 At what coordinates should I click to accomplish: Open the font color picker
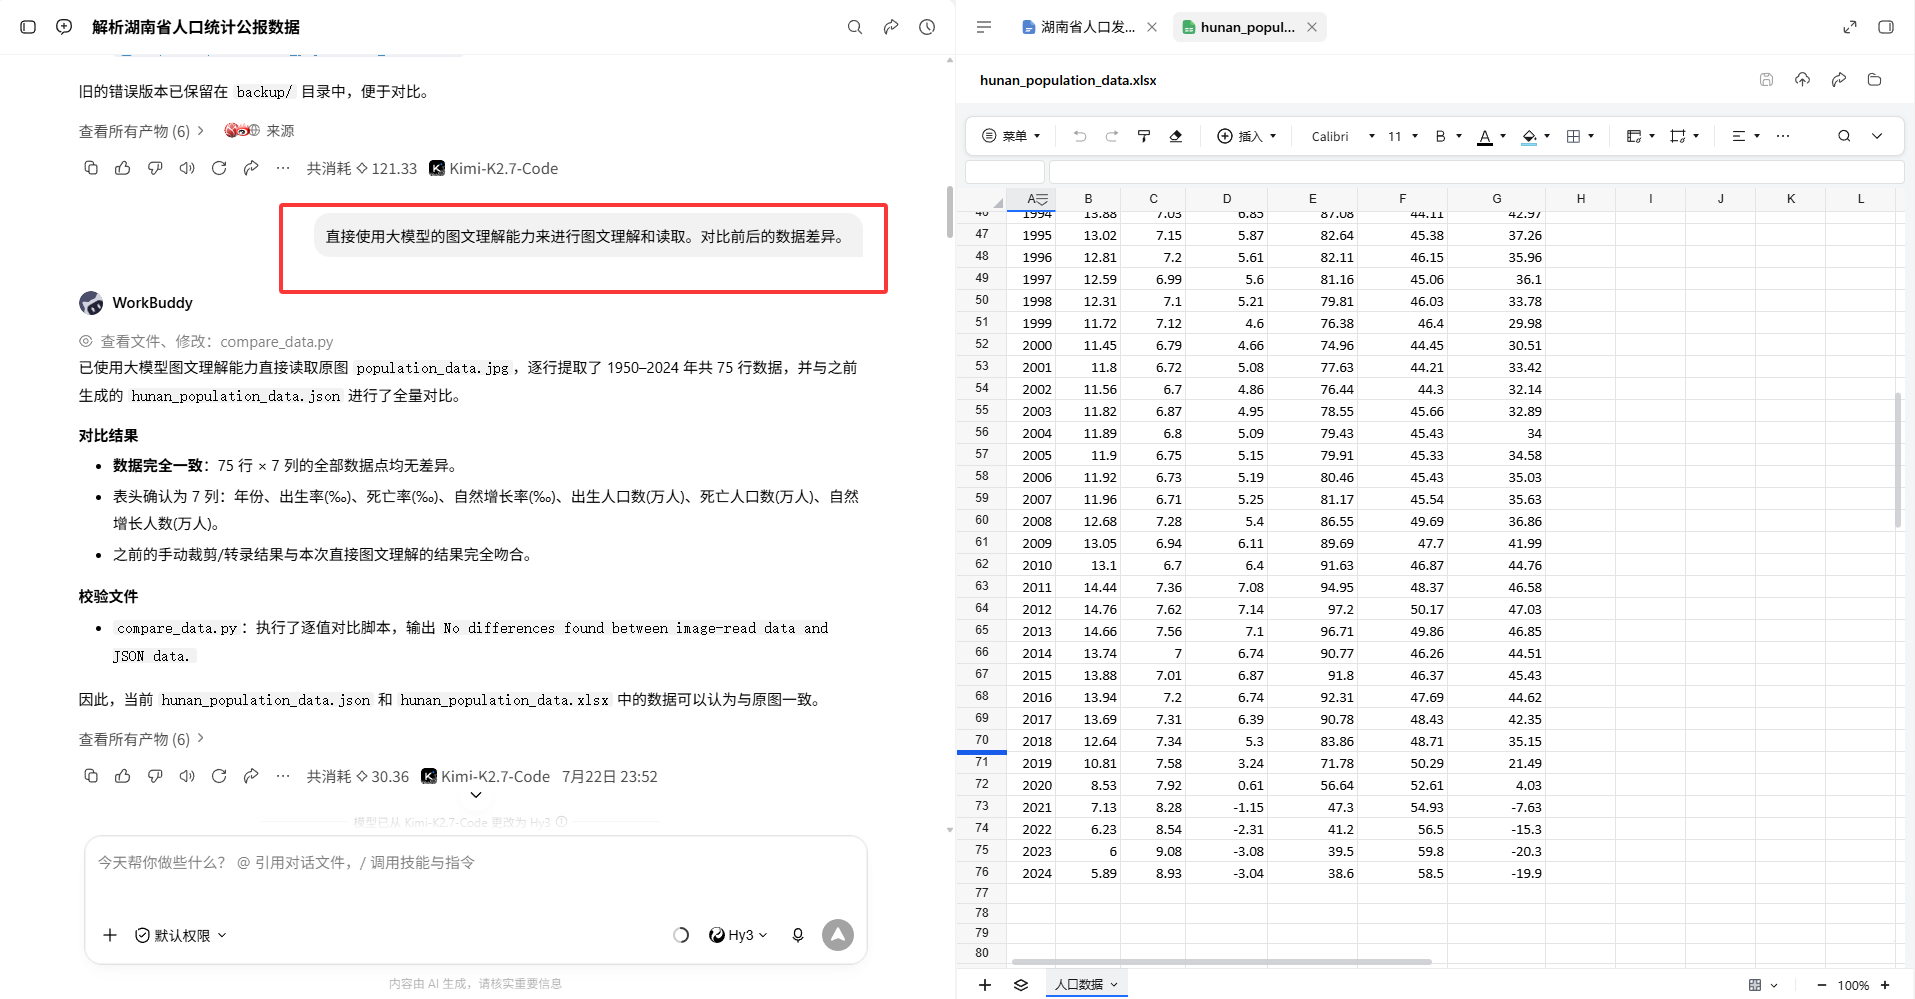1491,136
